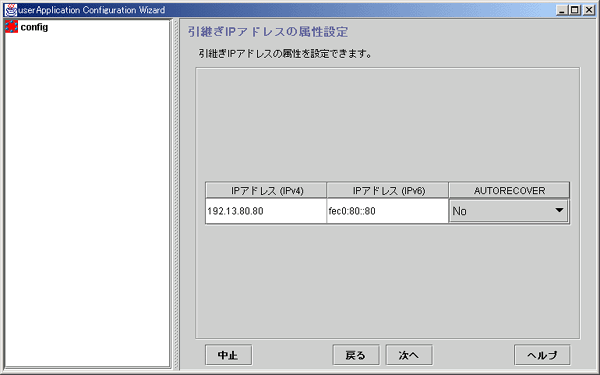Minimize the Configuration Wizard window
The width and height of the screenshot is (600, 375).
pos(561,10)
